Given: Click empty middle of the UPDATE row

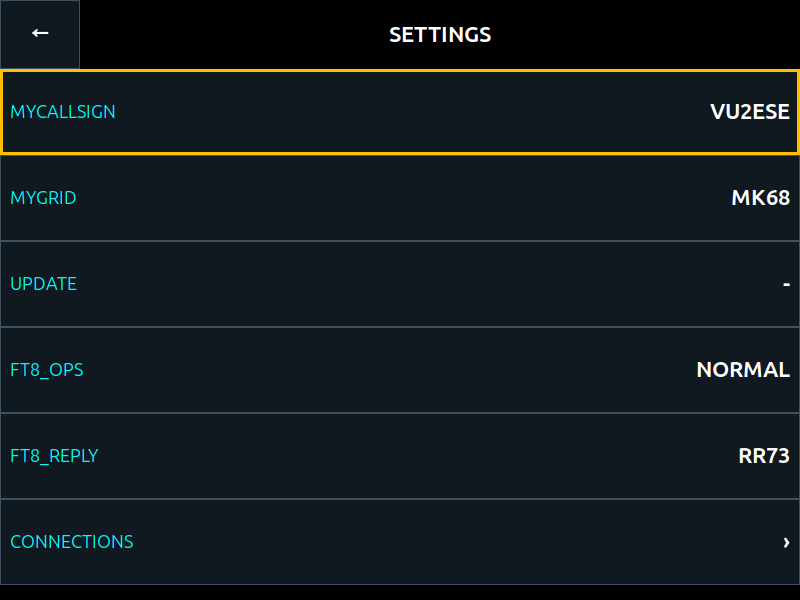Looking at the screenshot, I should 400,284.
